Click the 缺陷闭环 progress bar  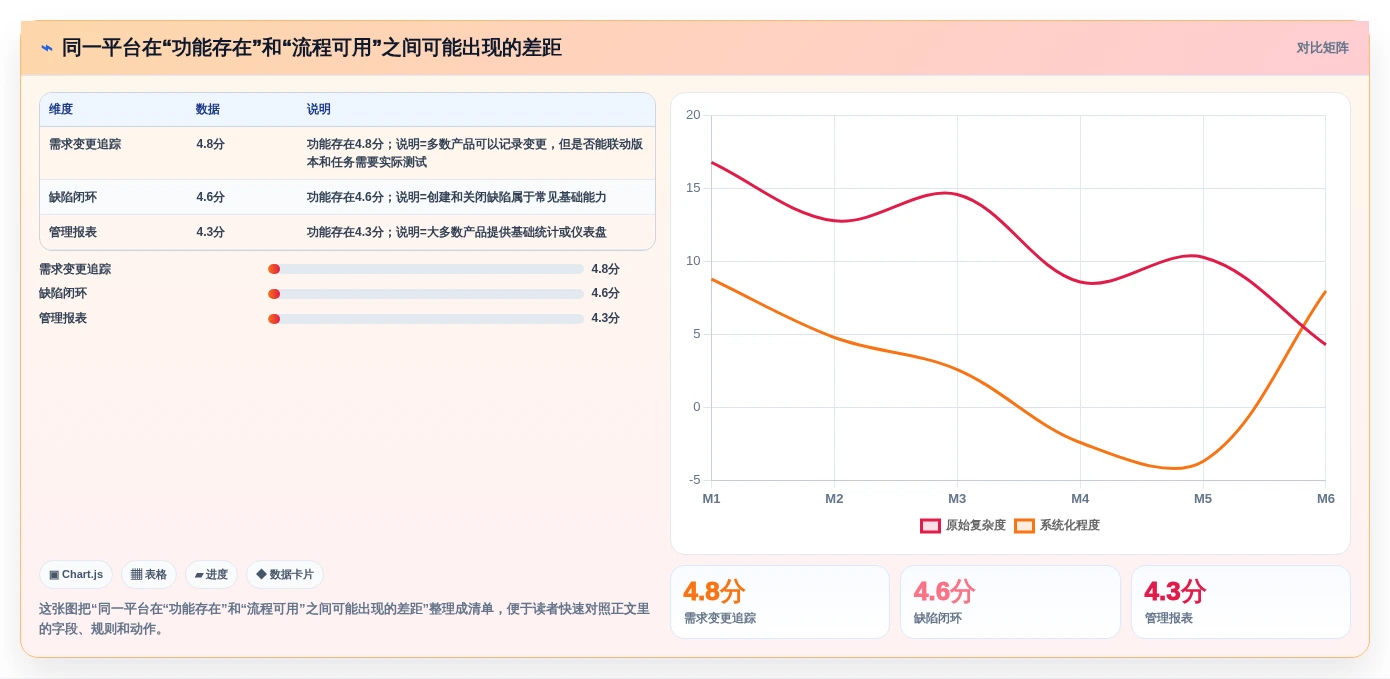coord(426,294)
